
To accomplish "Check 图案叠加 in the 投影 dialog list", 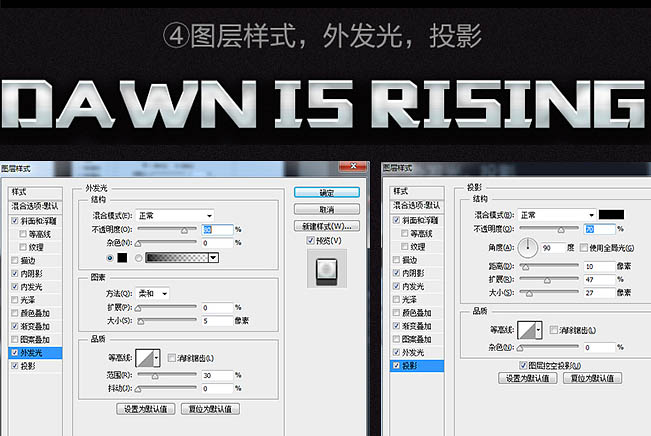I will click(396, 339).
